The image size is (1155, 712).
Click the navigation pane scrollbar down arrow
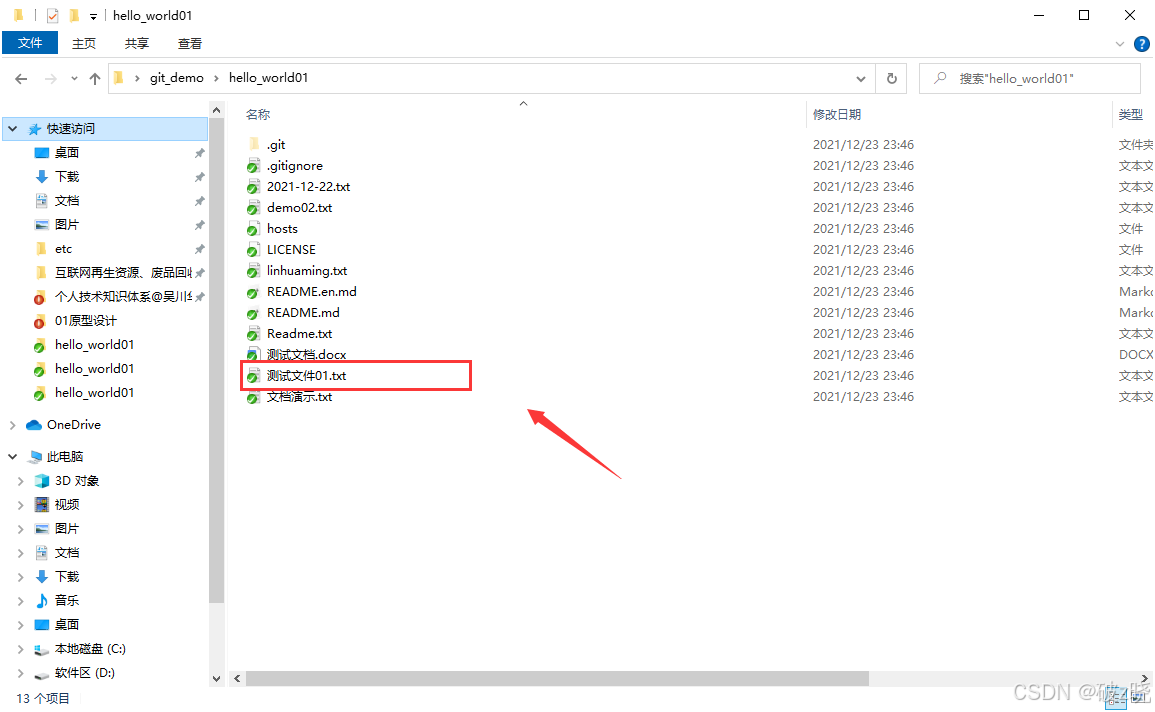(216, 679)
